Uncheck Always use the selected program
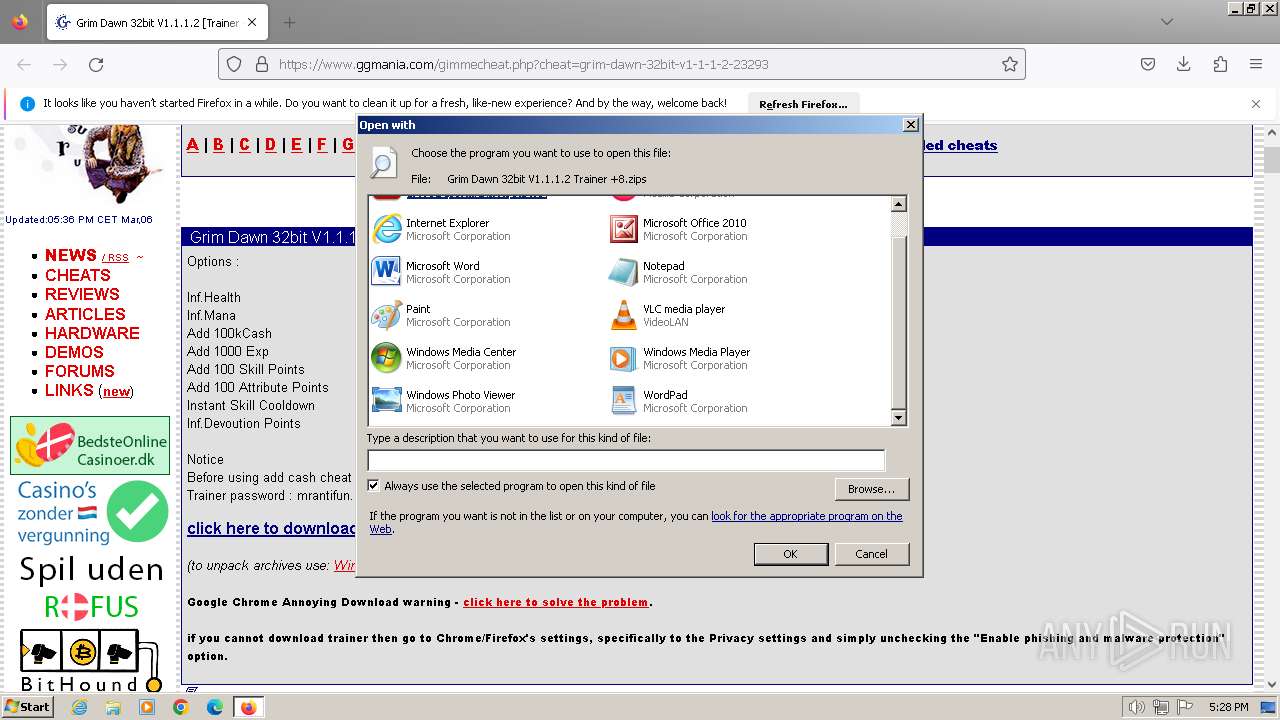This screenshot has width=1280, height=720. tap(374, 486)
